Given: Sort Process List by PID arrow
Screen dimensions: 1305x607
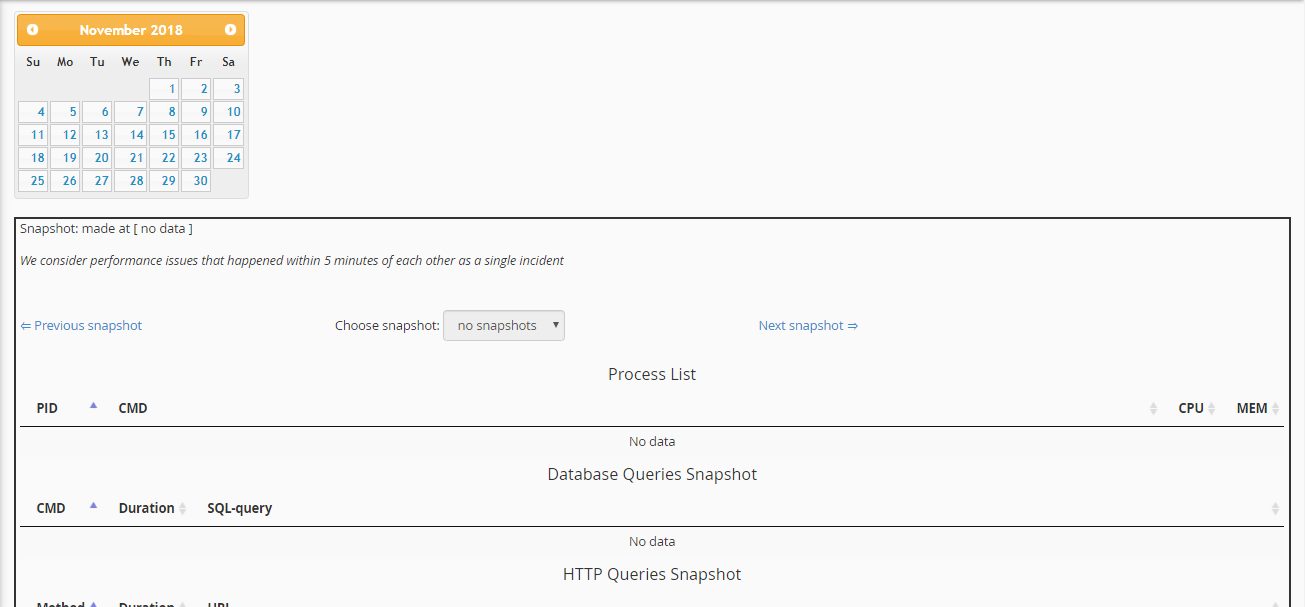Looking at the screenshot, I should [x=93, y=406].
